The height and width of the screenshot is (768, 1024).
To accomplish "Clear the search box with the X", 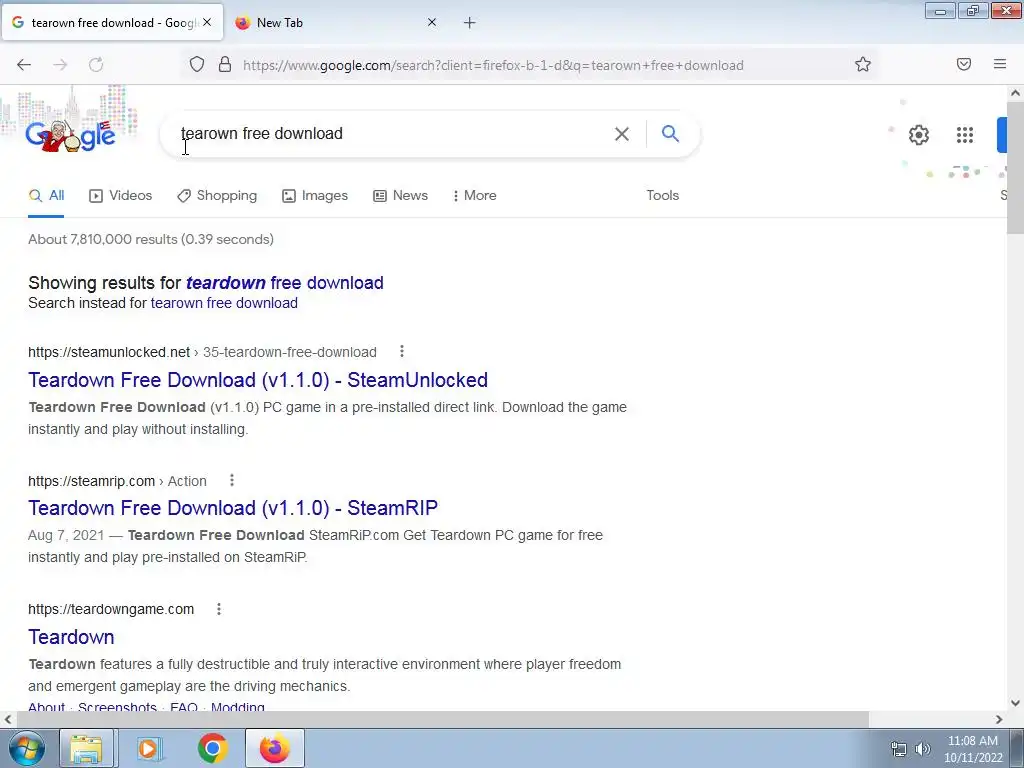I will click(x=622, y=134).
